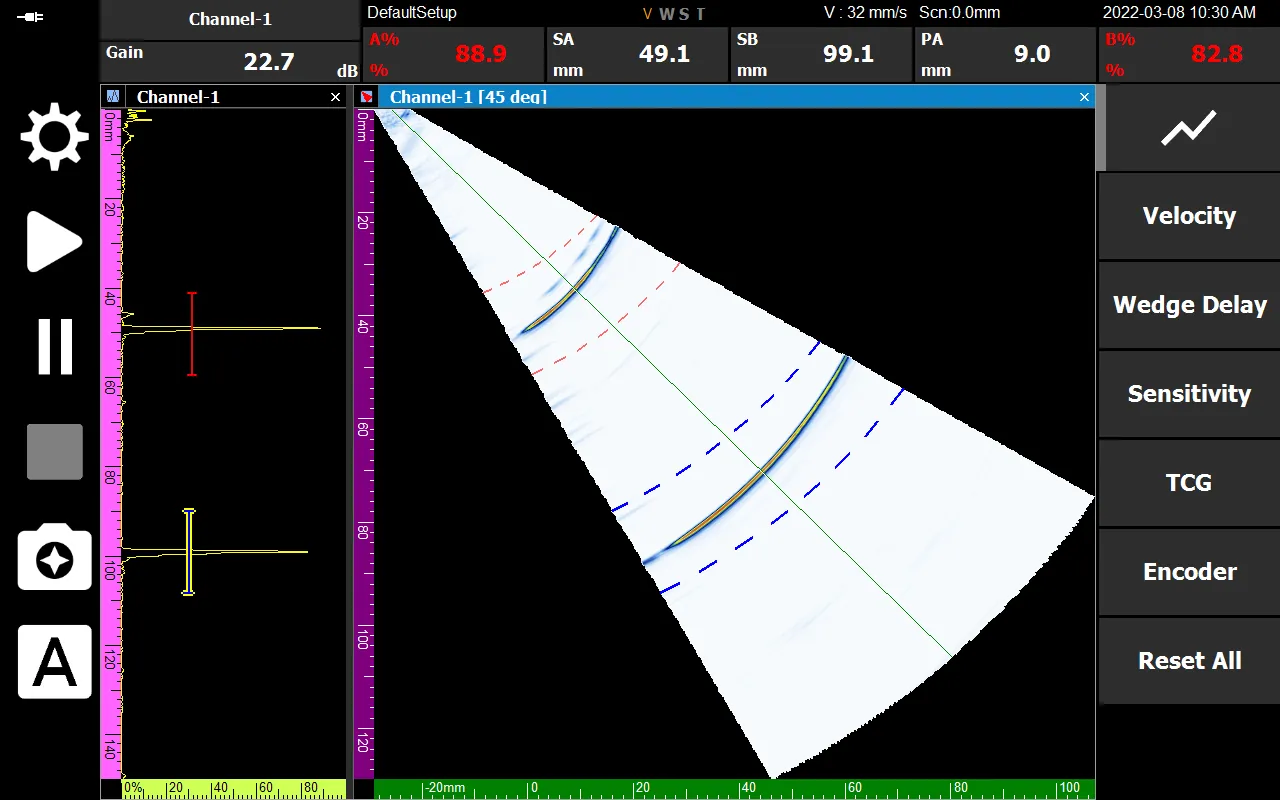Select the SB 99.1 mm reading box

point(821,55)
